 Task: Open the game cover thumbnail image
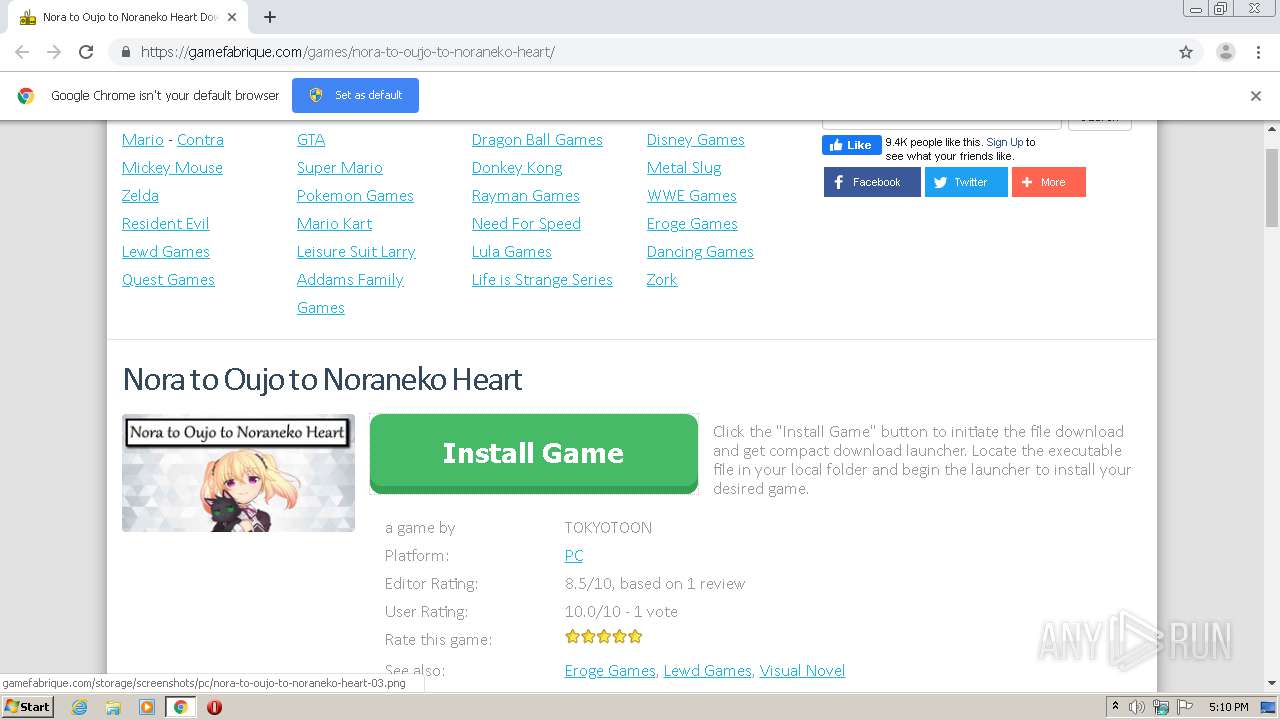click(238, 473)
